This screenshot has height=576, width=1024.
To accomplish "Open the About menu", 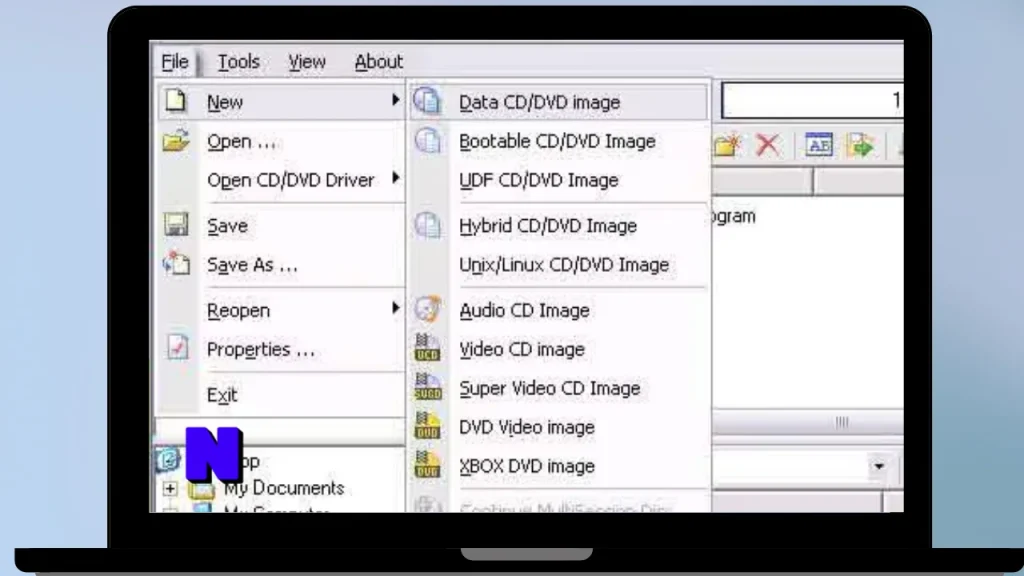I will tap(379, 62).
